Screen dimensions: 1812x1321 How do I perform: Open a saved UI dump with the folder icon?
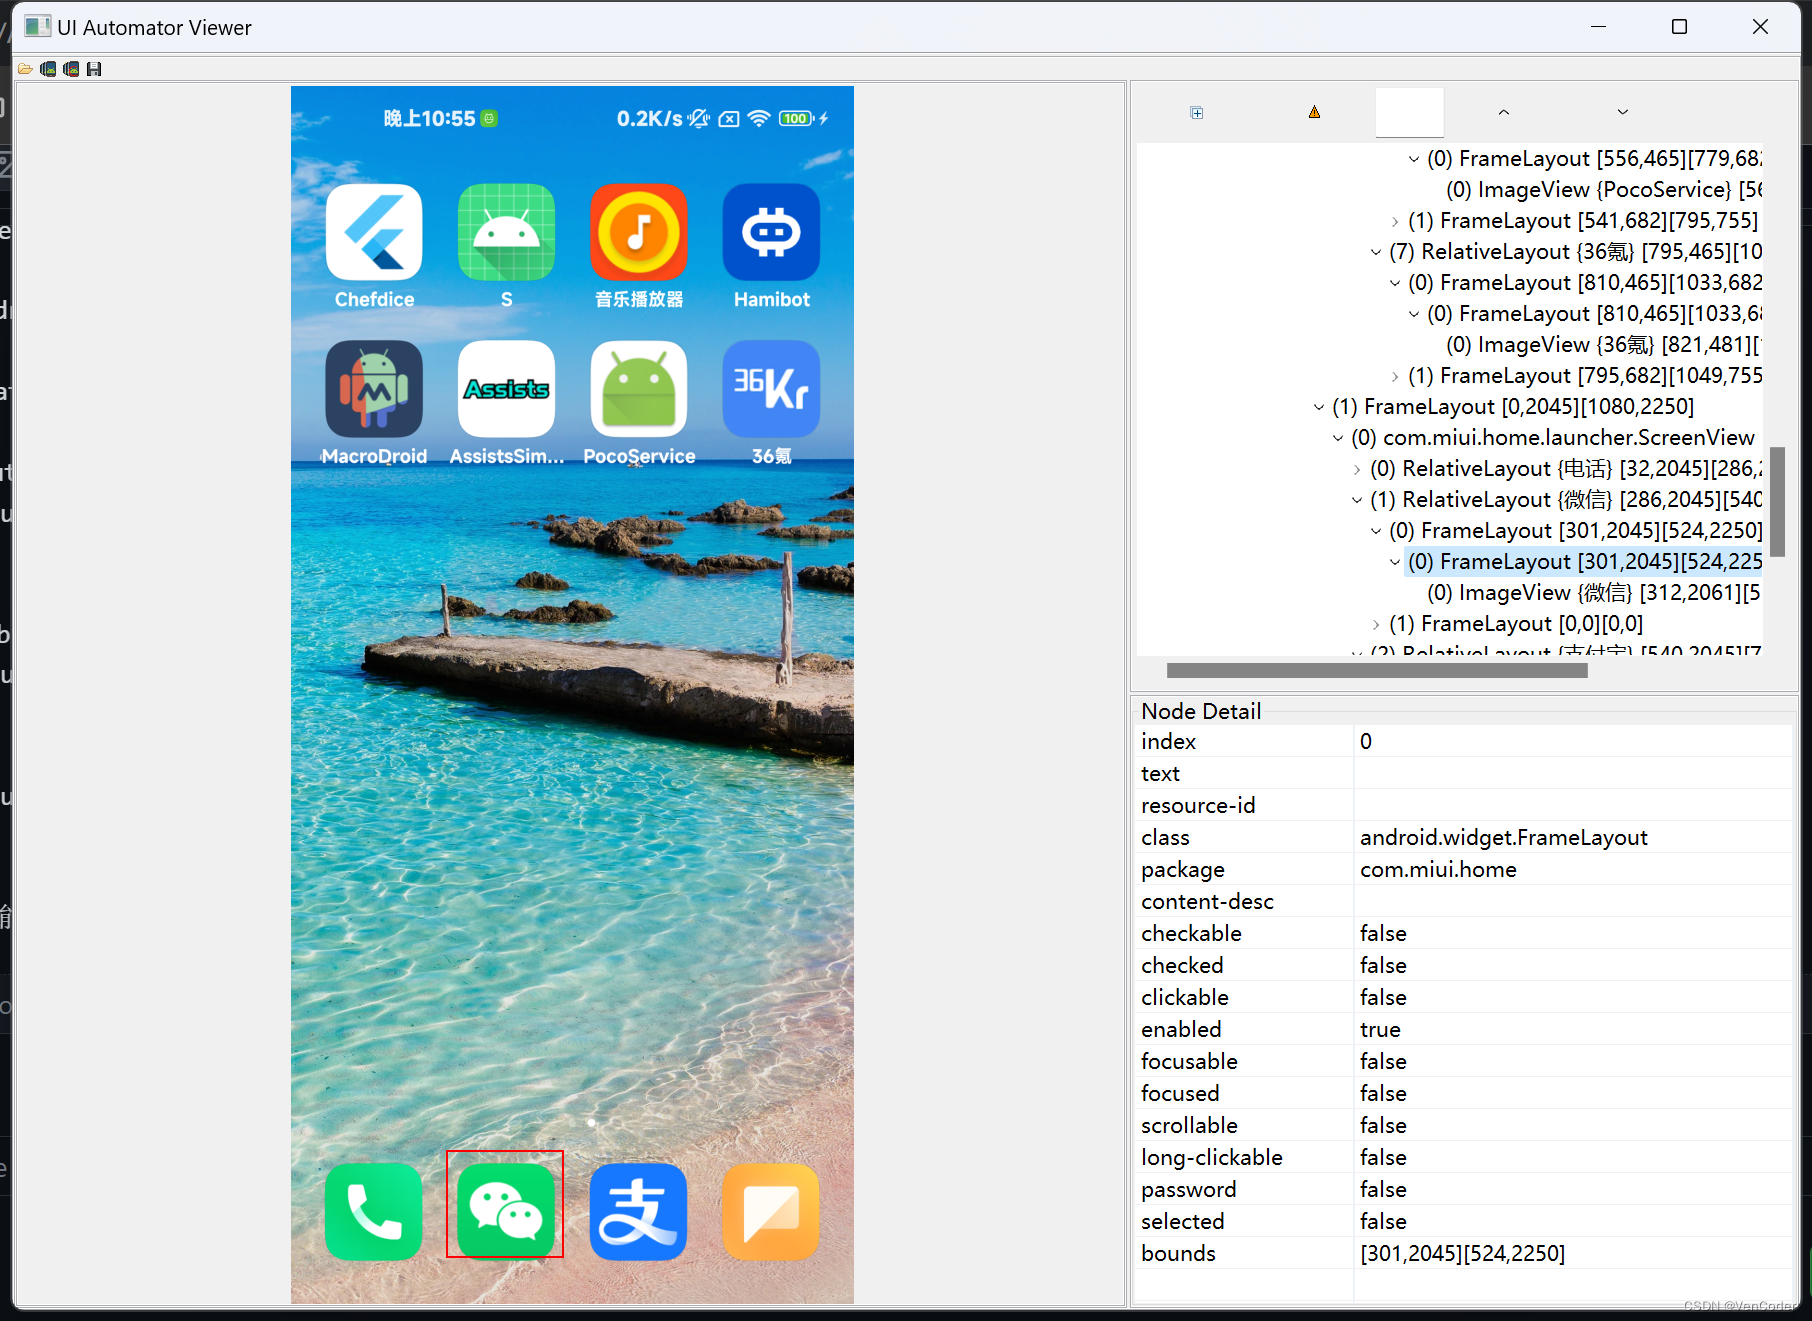point(25,69)
